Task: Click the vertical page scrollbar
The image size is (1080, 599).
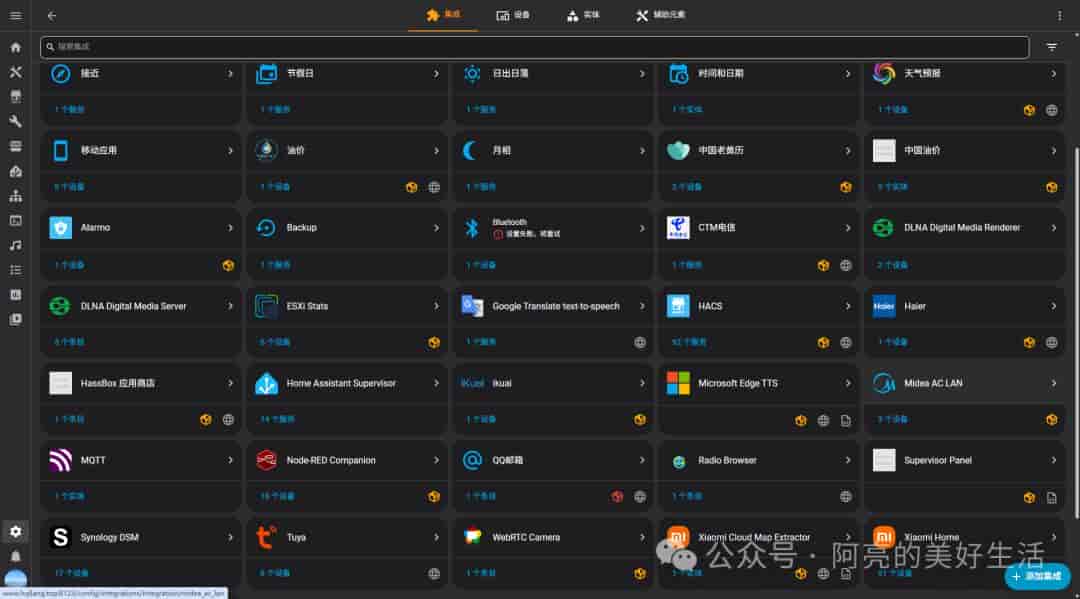Action: coord(1076,332)
